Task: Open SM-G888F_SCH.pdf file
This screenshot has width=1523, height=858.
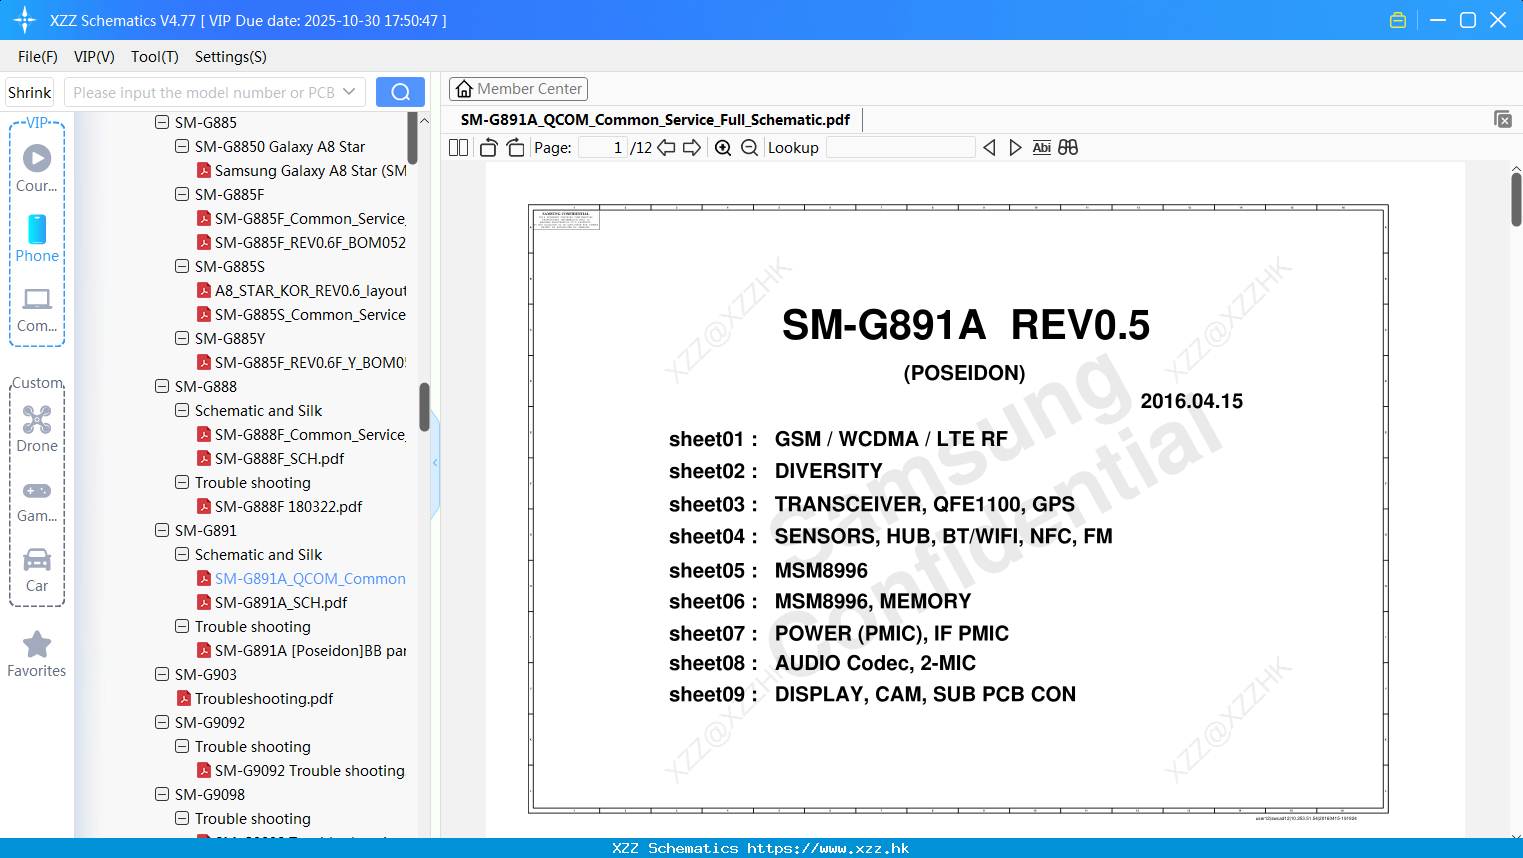Action: (279, 458)
